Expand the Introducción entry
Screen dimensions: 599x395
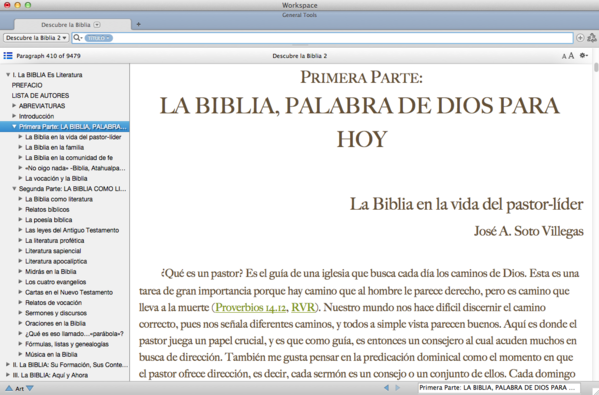pyautogui.click(x=14, y=116)
